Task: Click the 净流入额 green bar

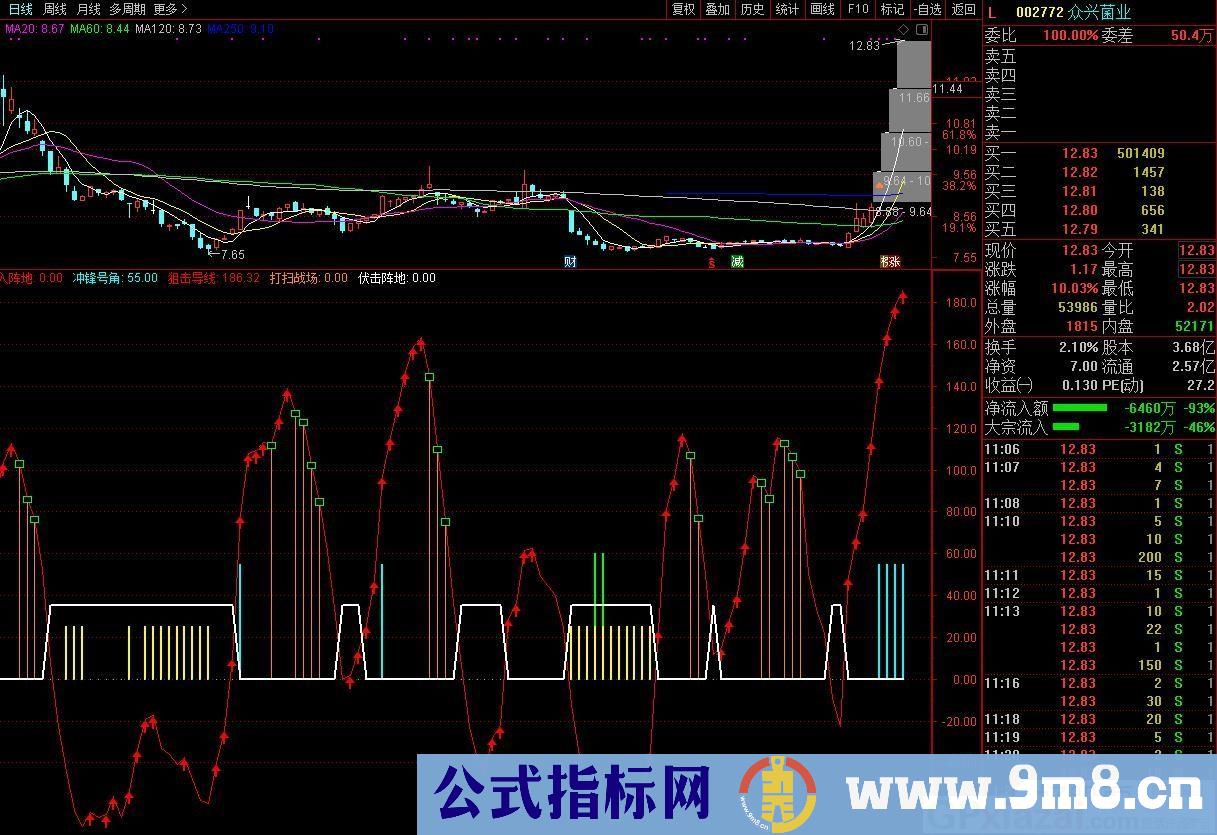Action: tap(1080, 408)
